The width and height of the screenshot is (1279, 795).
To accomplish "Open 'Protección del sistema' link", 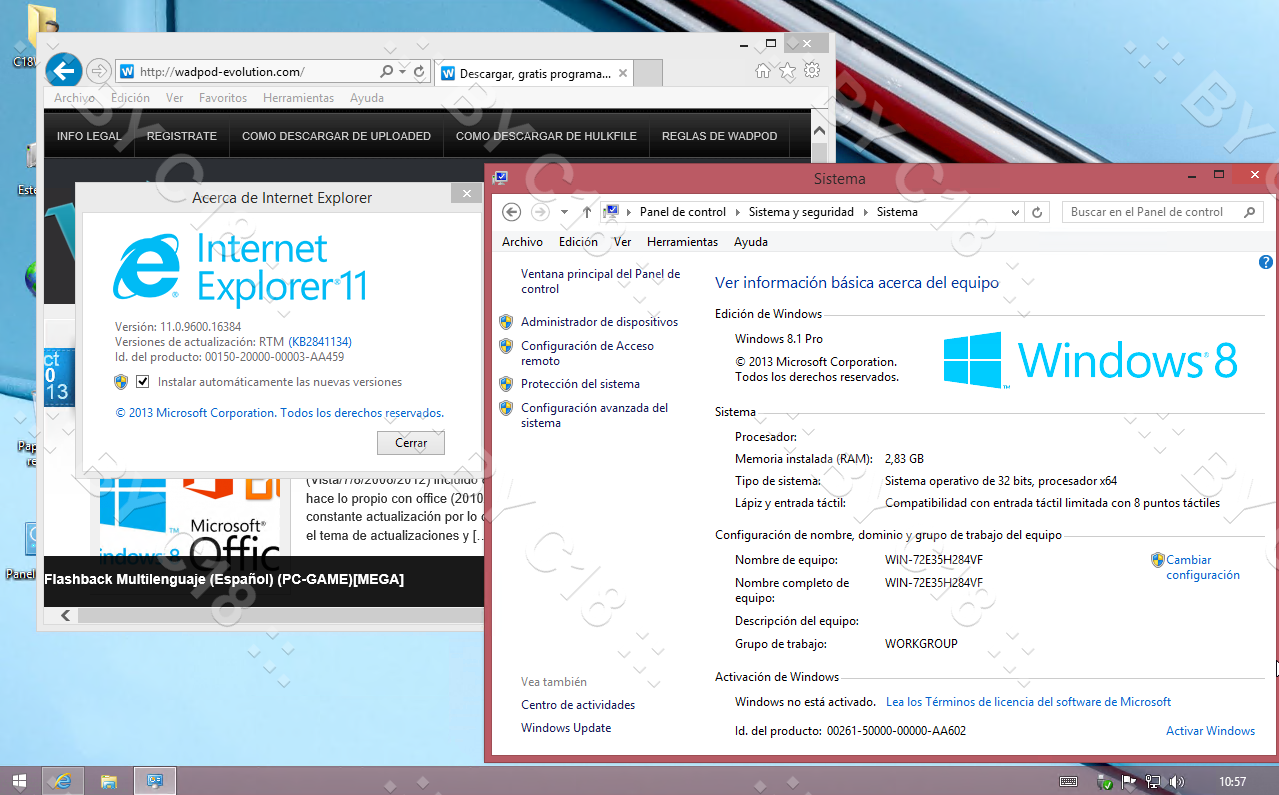I will pos(580,384).
